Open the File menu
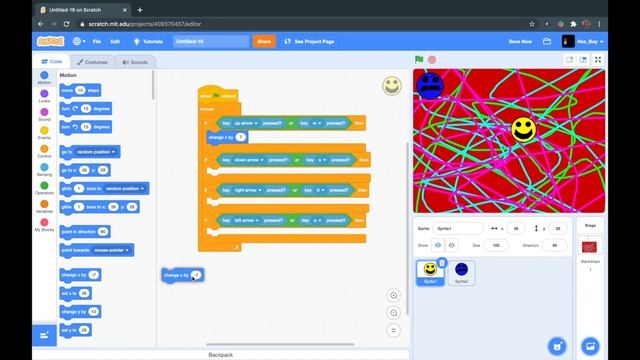The width and height of the screenshot is (640, 360). coord(97,41)
